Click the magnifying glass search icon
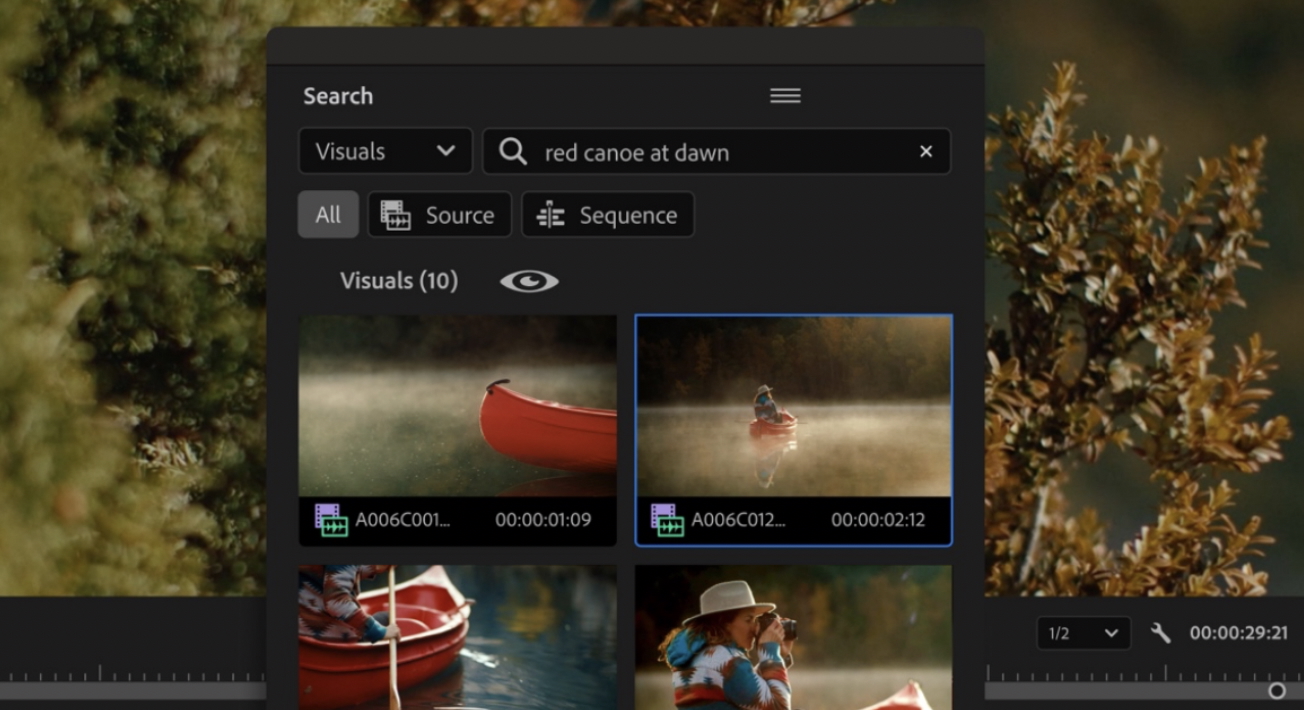Screen dimensions: 1304x710 coord(513,151)
